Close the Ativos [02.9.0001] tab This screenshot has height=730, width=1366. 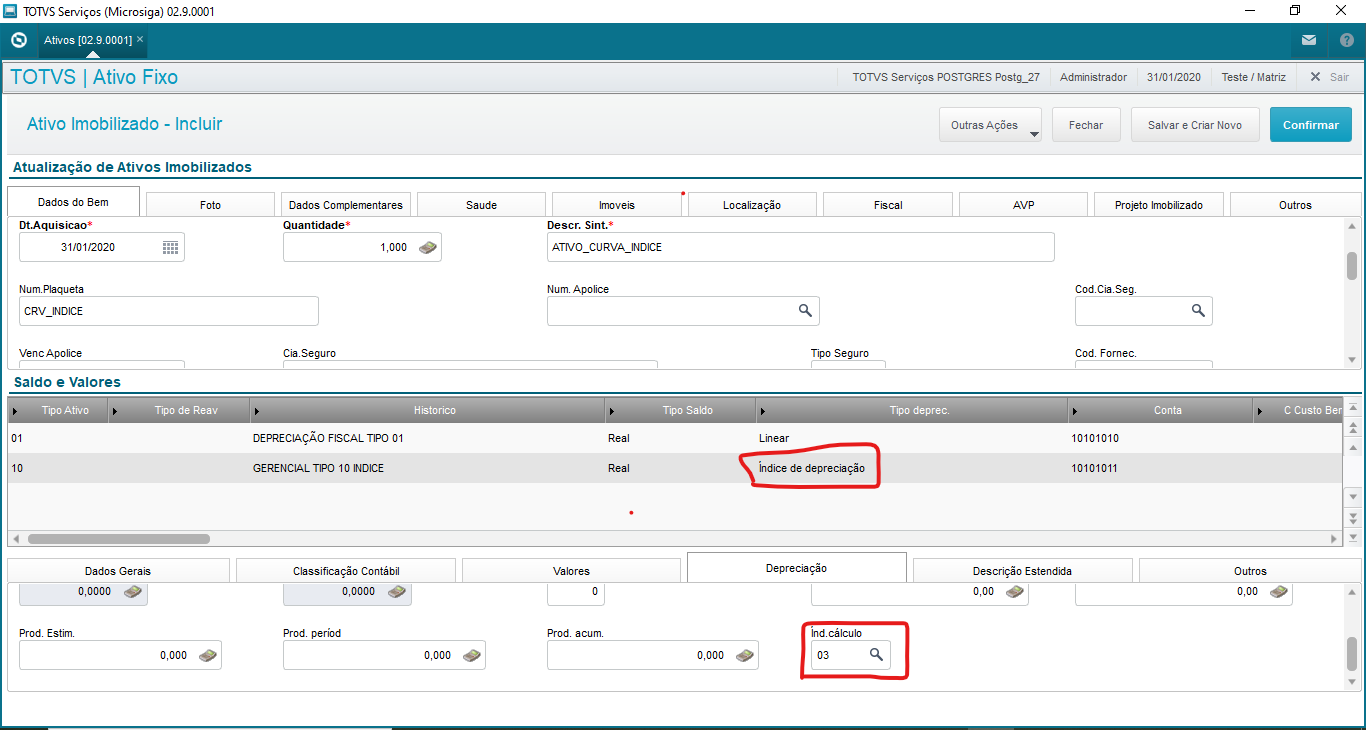point(140,39)
